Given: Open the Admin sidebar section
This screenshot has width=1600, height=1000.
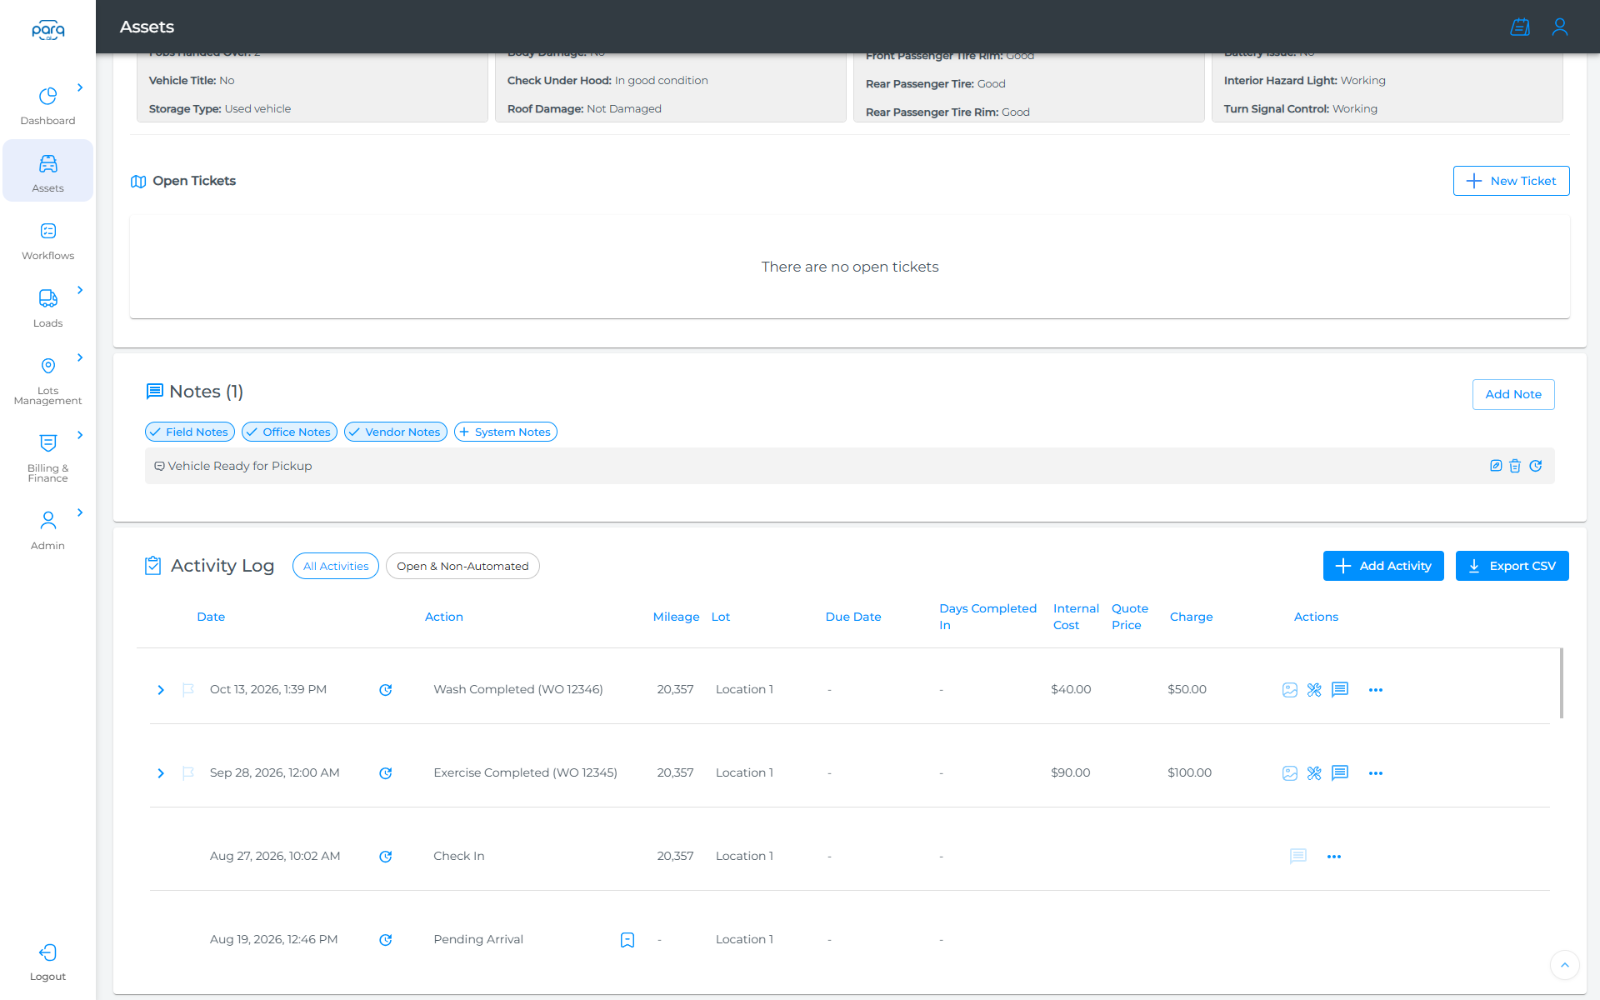Looking at the screenshot, I should tap(47, 530).
